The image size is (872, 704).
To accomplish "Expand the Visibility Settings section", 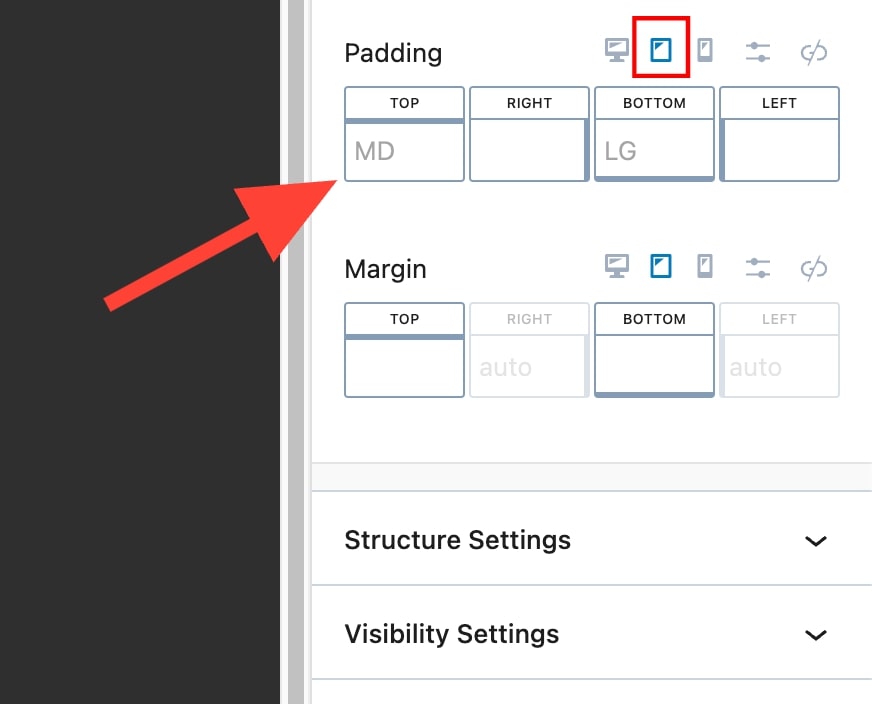I will point(816,635).
